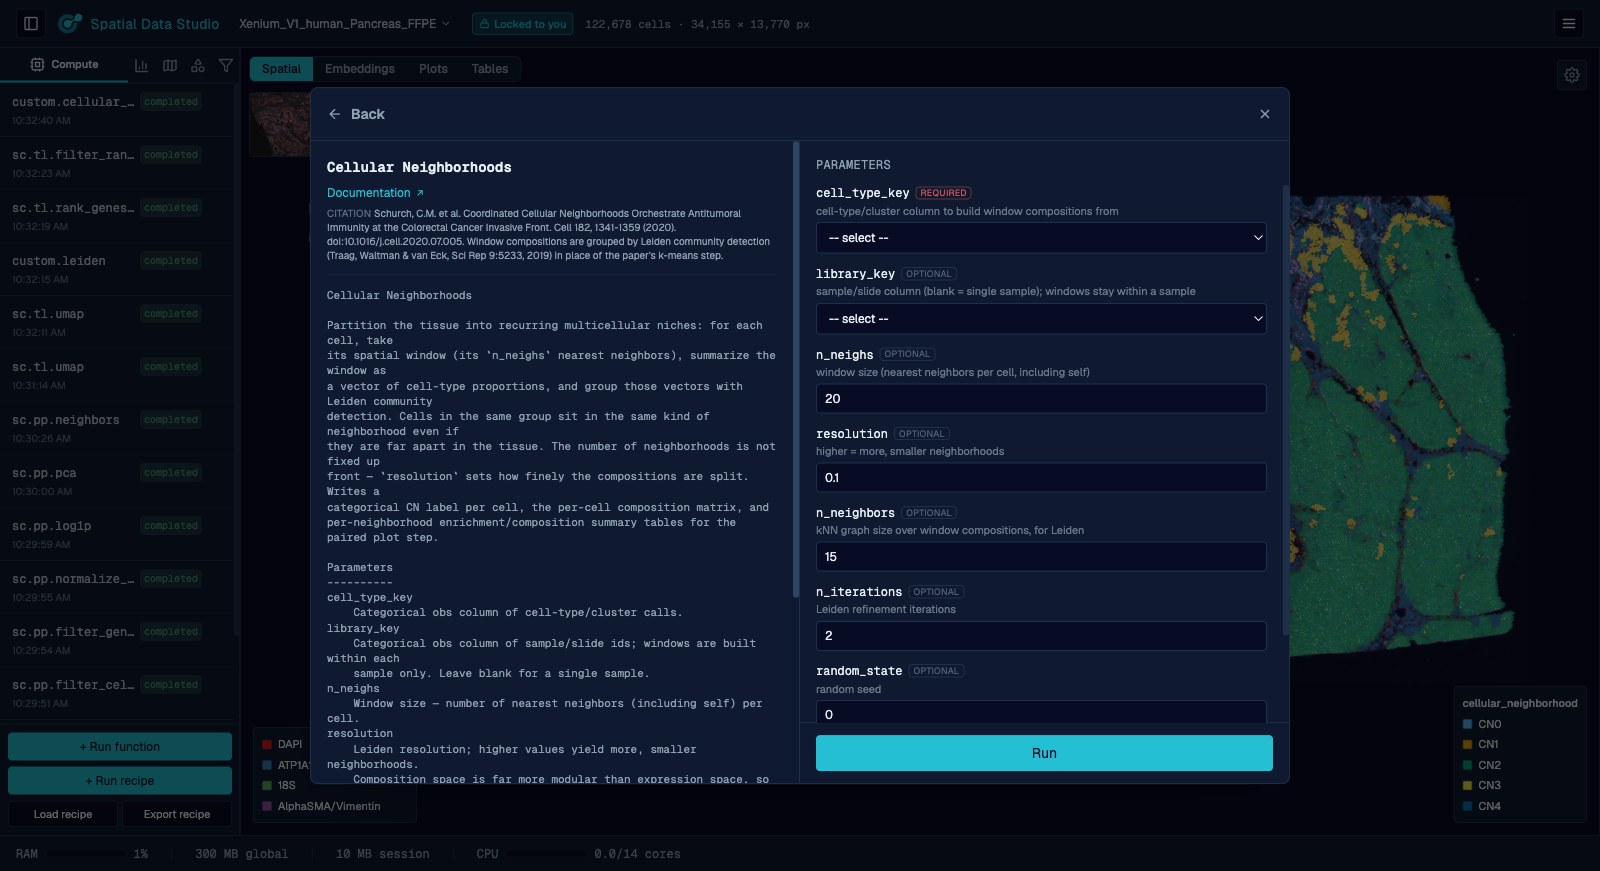Viewport: 1600px width, 871px height.
Task: Click the AlphaSMA/Vimentin channel swatch
Action: [x=267, y=806]
